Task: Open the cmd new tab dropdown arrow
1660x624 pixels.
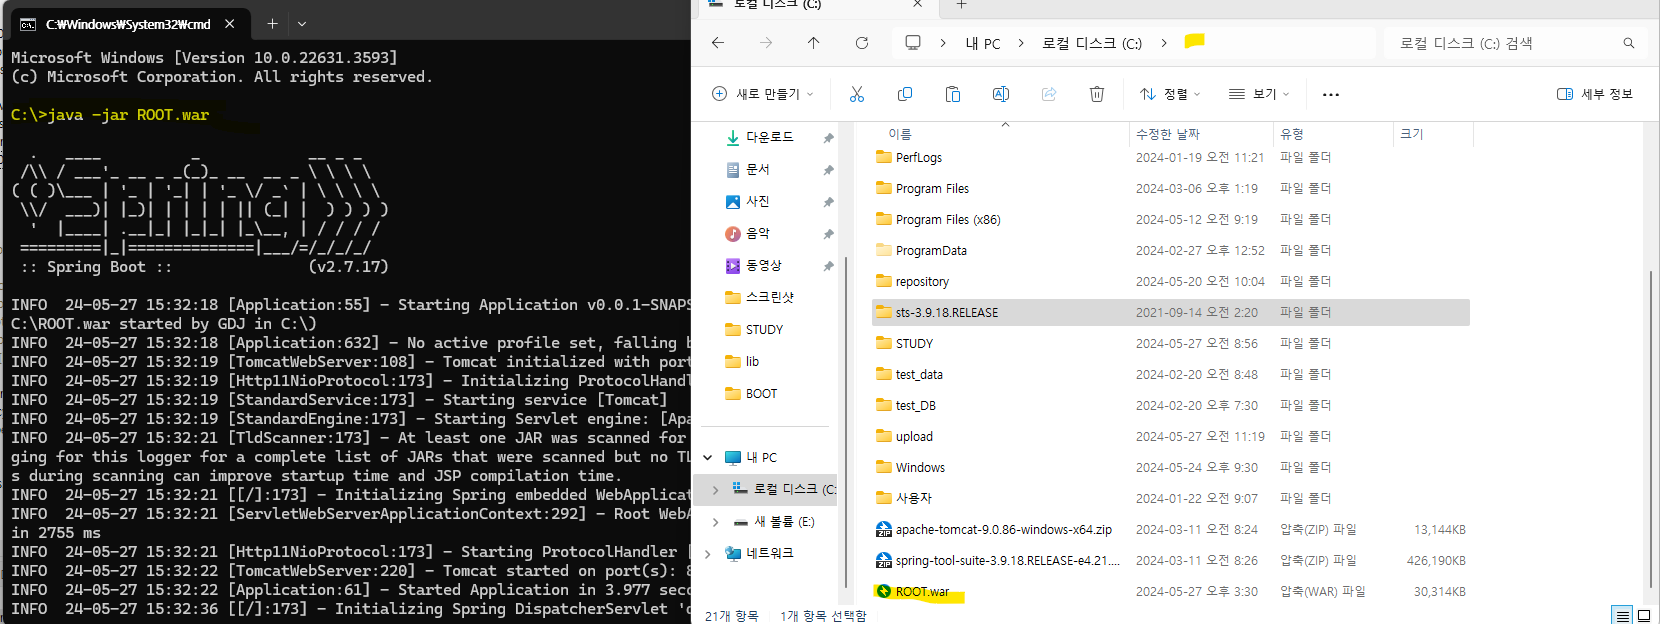Action: (302, 23)
